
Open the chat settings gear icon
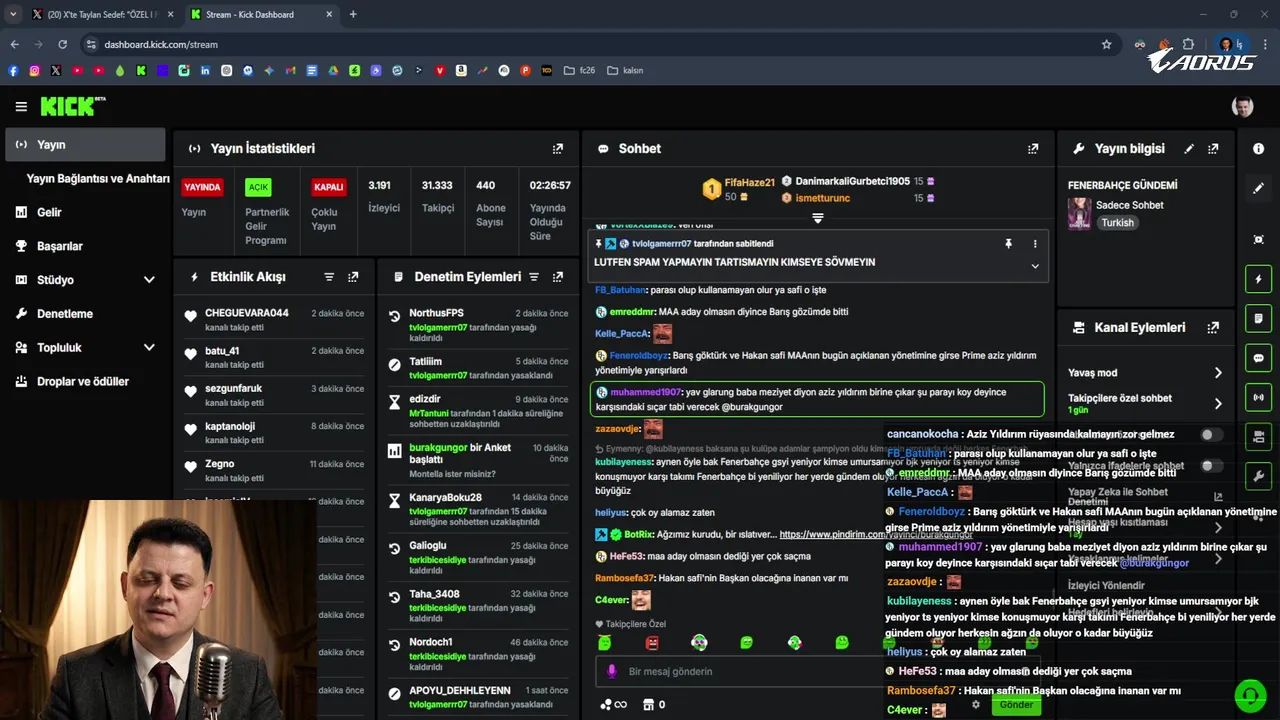pyautogui.click(x=976, y=704)
